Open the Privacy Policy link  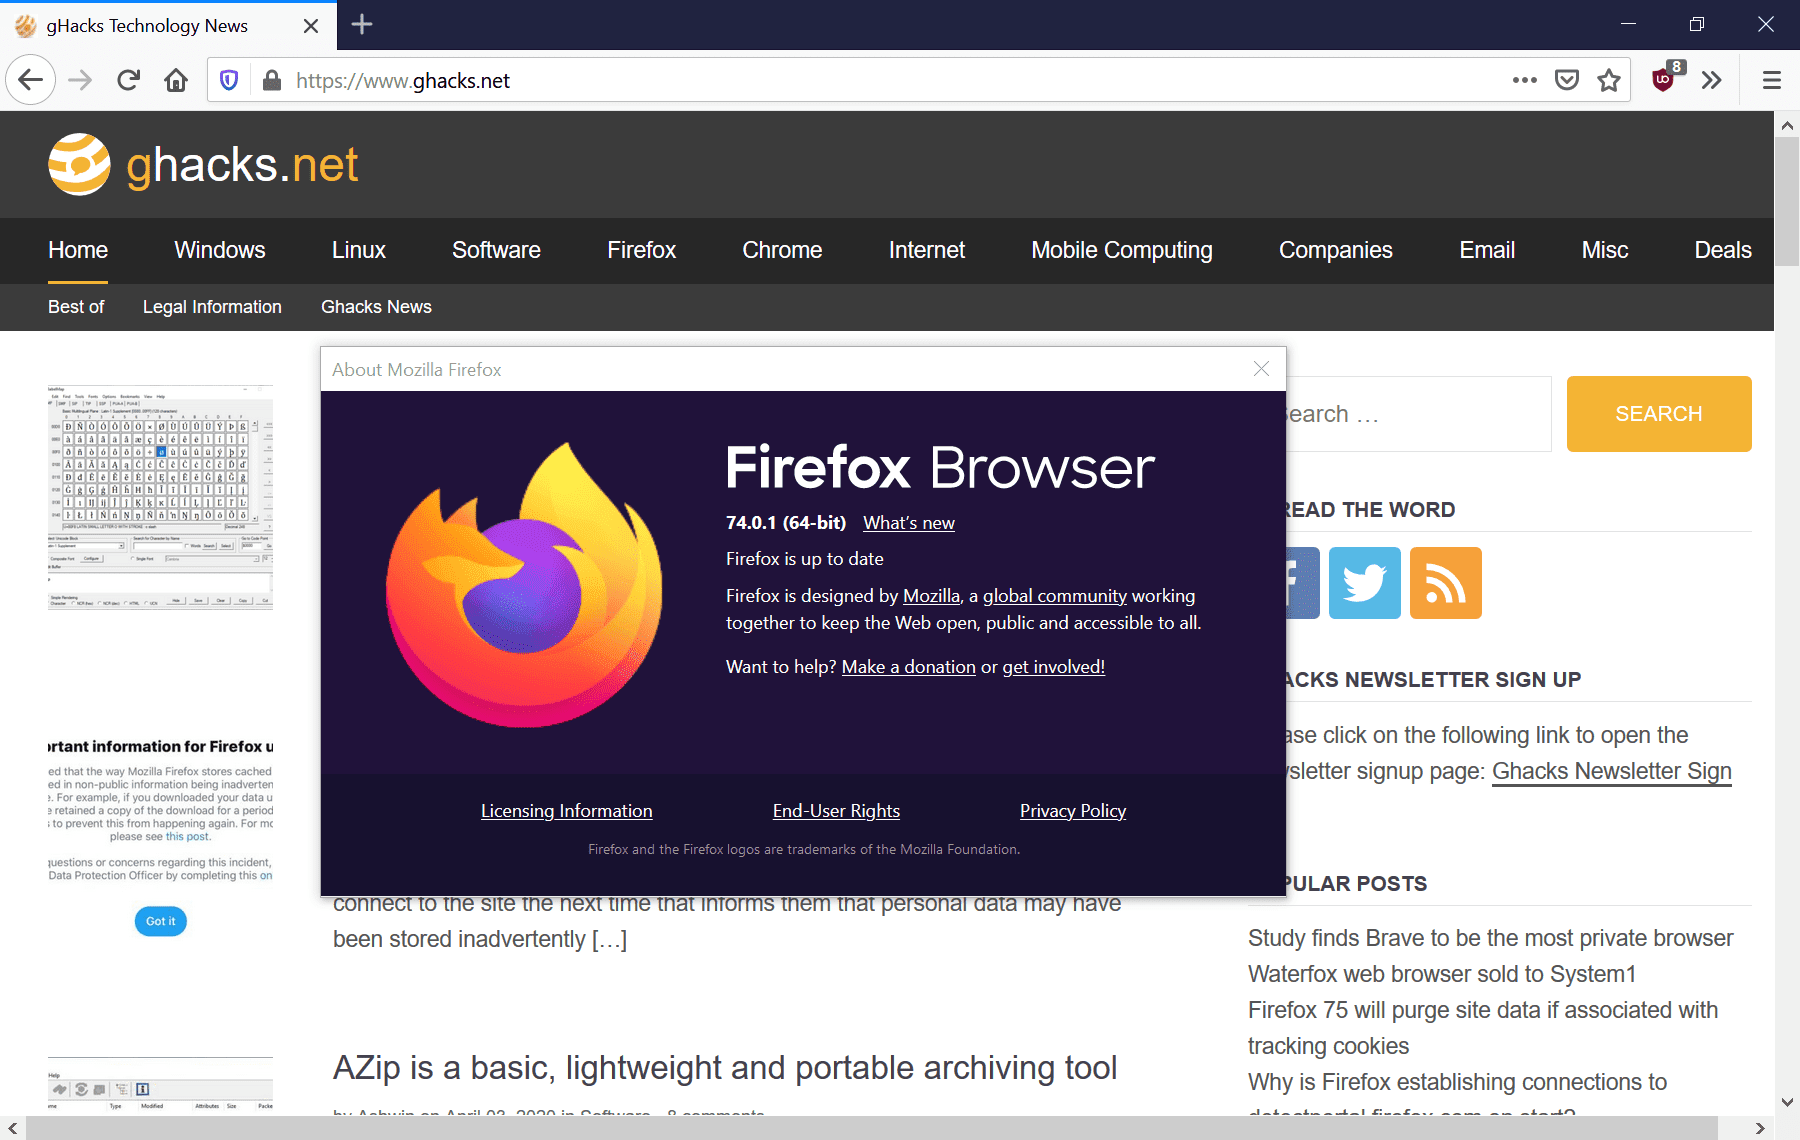(1072, 811)
